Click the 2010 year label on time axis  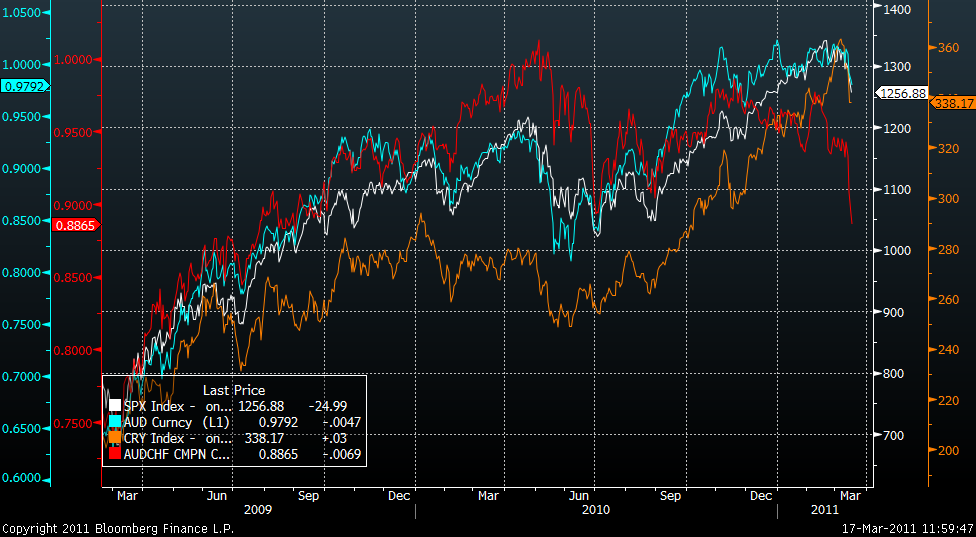click(x=595, y=510)
